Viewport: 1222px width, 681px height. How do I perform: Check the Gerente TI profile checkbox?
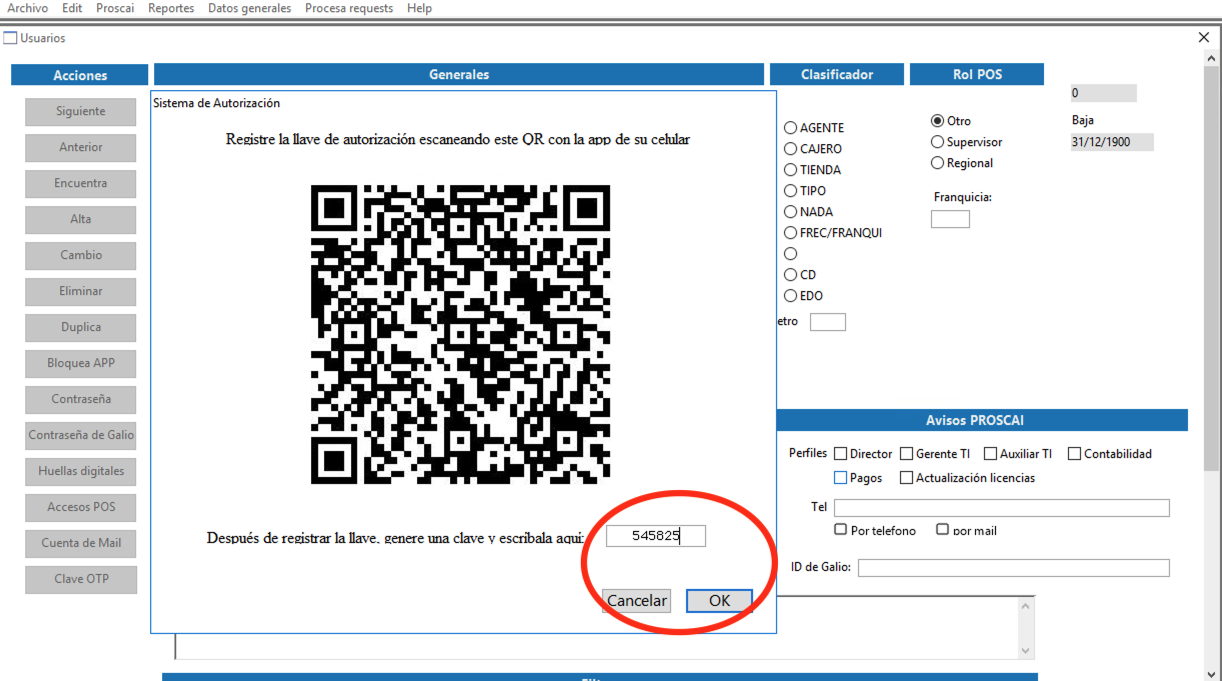[x=907, y=454]
